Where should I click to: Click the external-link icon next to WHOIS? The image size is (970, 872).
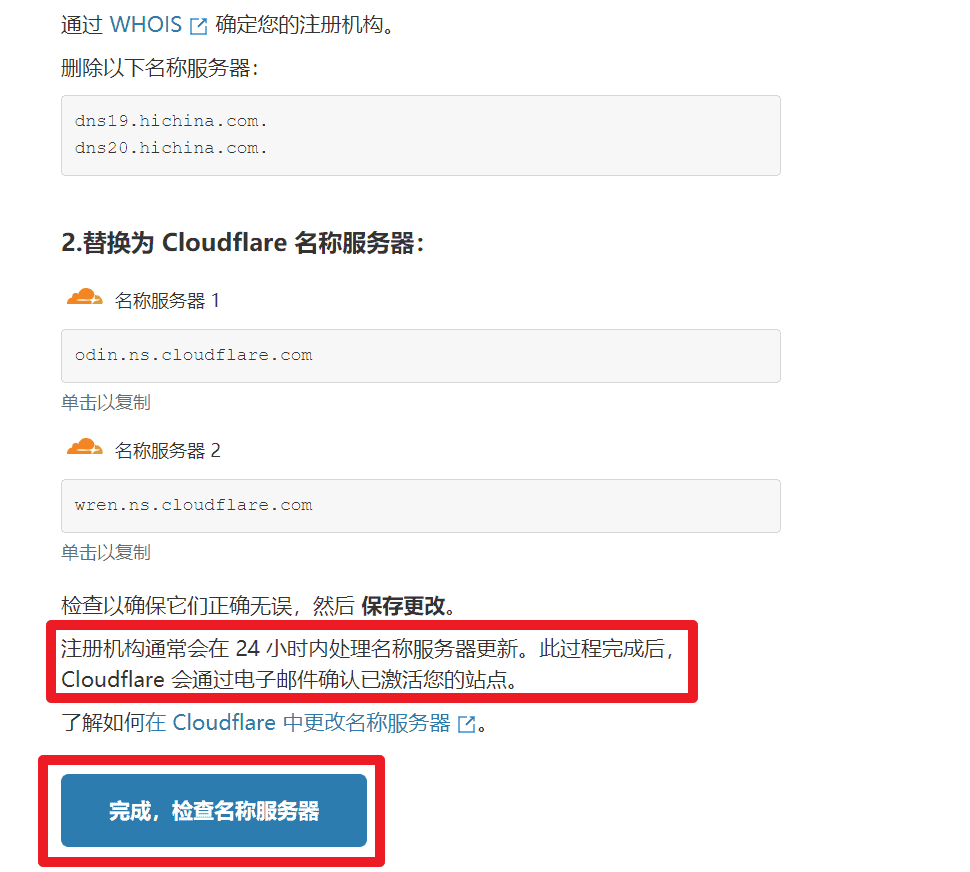tap(198, 26)
